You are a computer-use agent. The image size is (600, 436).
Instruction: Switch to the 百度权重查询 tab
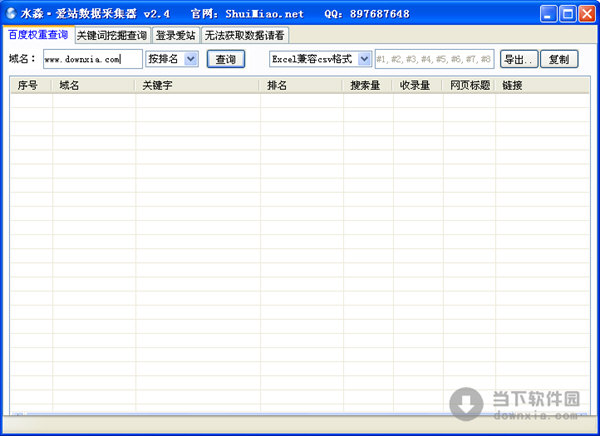pos(38,35)
